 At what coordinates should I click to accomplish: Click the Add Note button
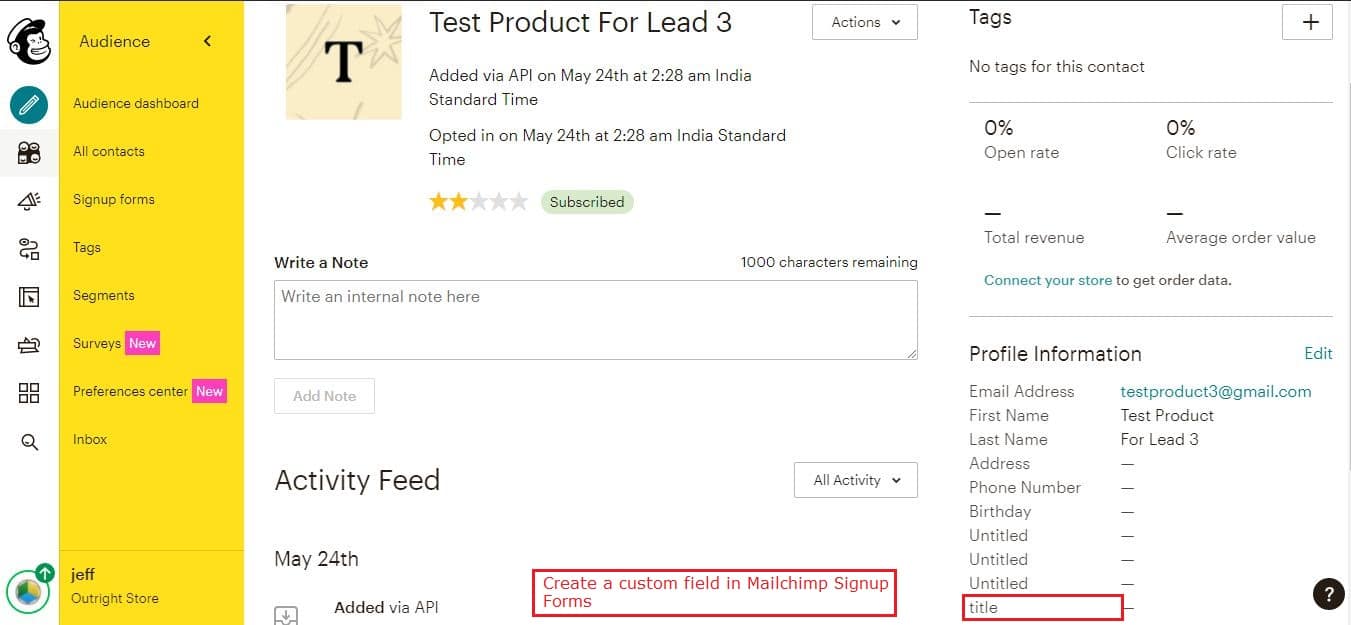[324, 396]
